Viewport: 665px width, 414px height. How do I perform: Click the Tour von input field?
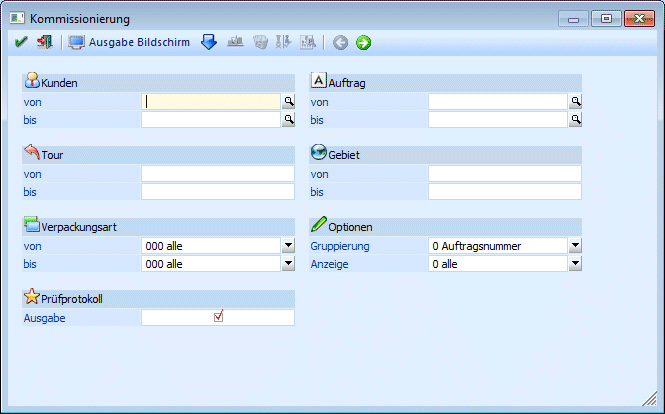click(217, 173)
